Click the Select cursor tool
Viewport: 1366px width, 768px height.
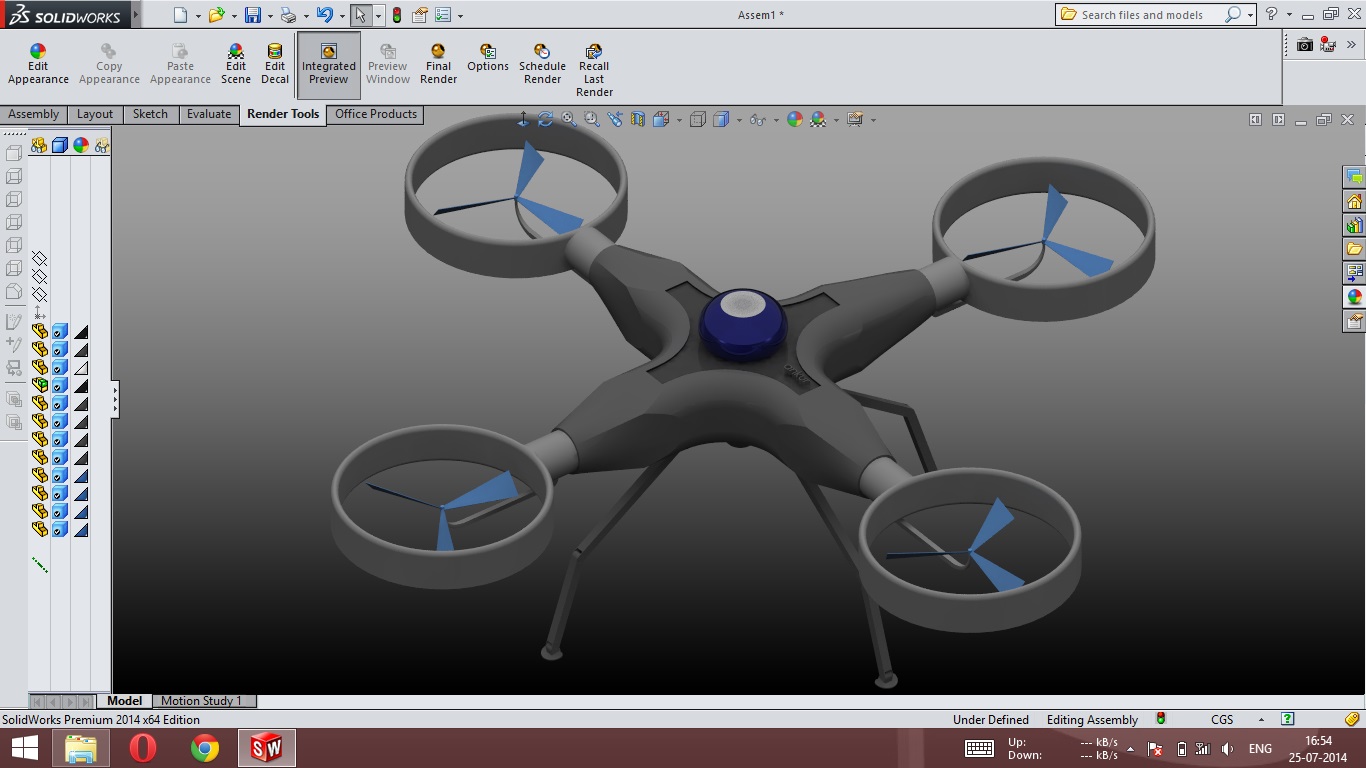point(361,15)
